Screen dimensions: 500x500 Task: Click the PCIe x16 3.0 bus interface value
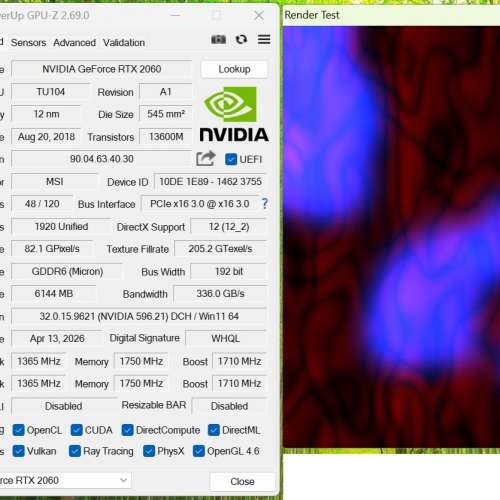[x=200, y=204]
